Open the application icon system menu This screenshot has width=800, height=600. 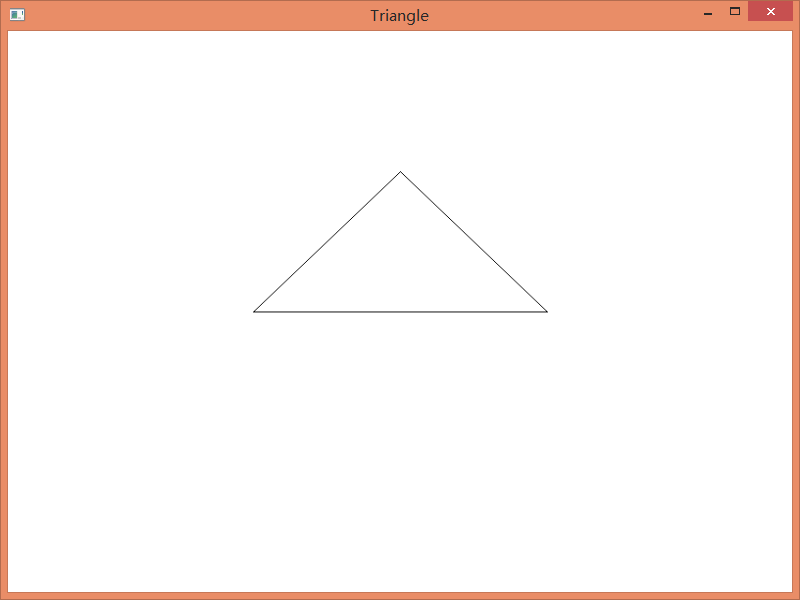(x=17, y=15)
